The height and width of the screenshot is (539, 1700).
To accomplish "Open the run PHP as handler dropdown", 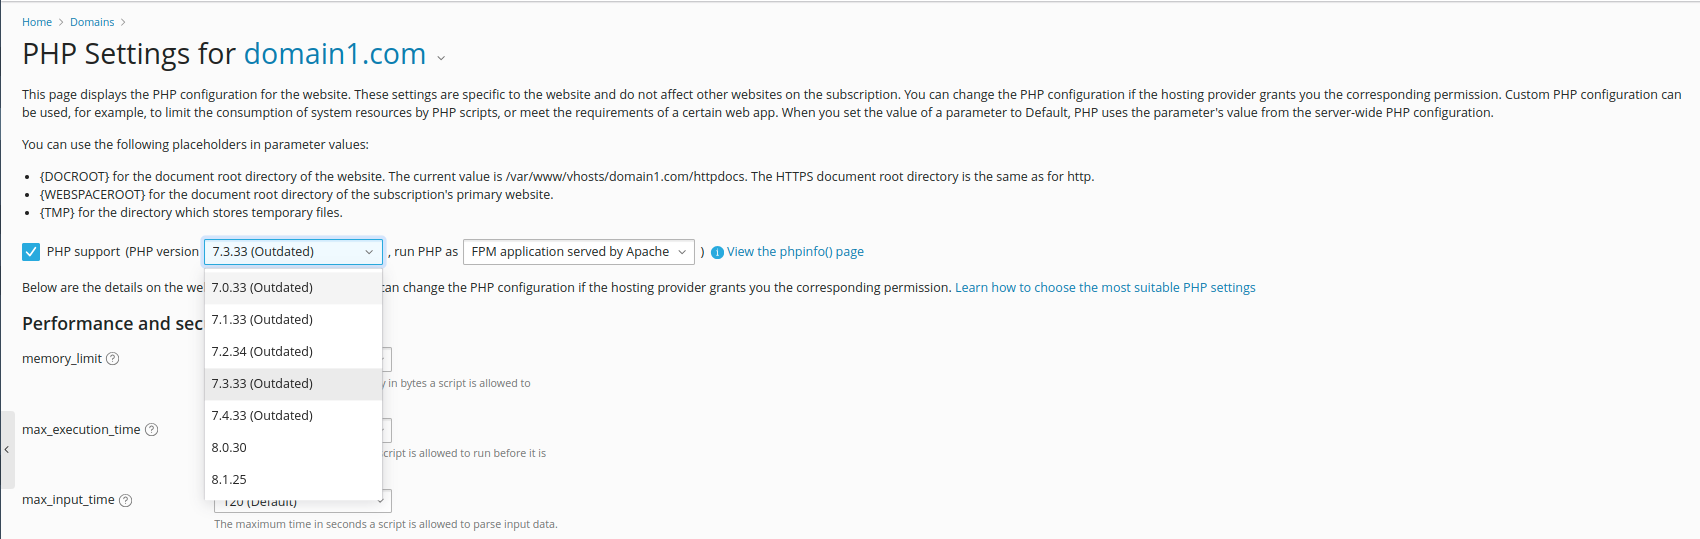I will tap(579, 252).
